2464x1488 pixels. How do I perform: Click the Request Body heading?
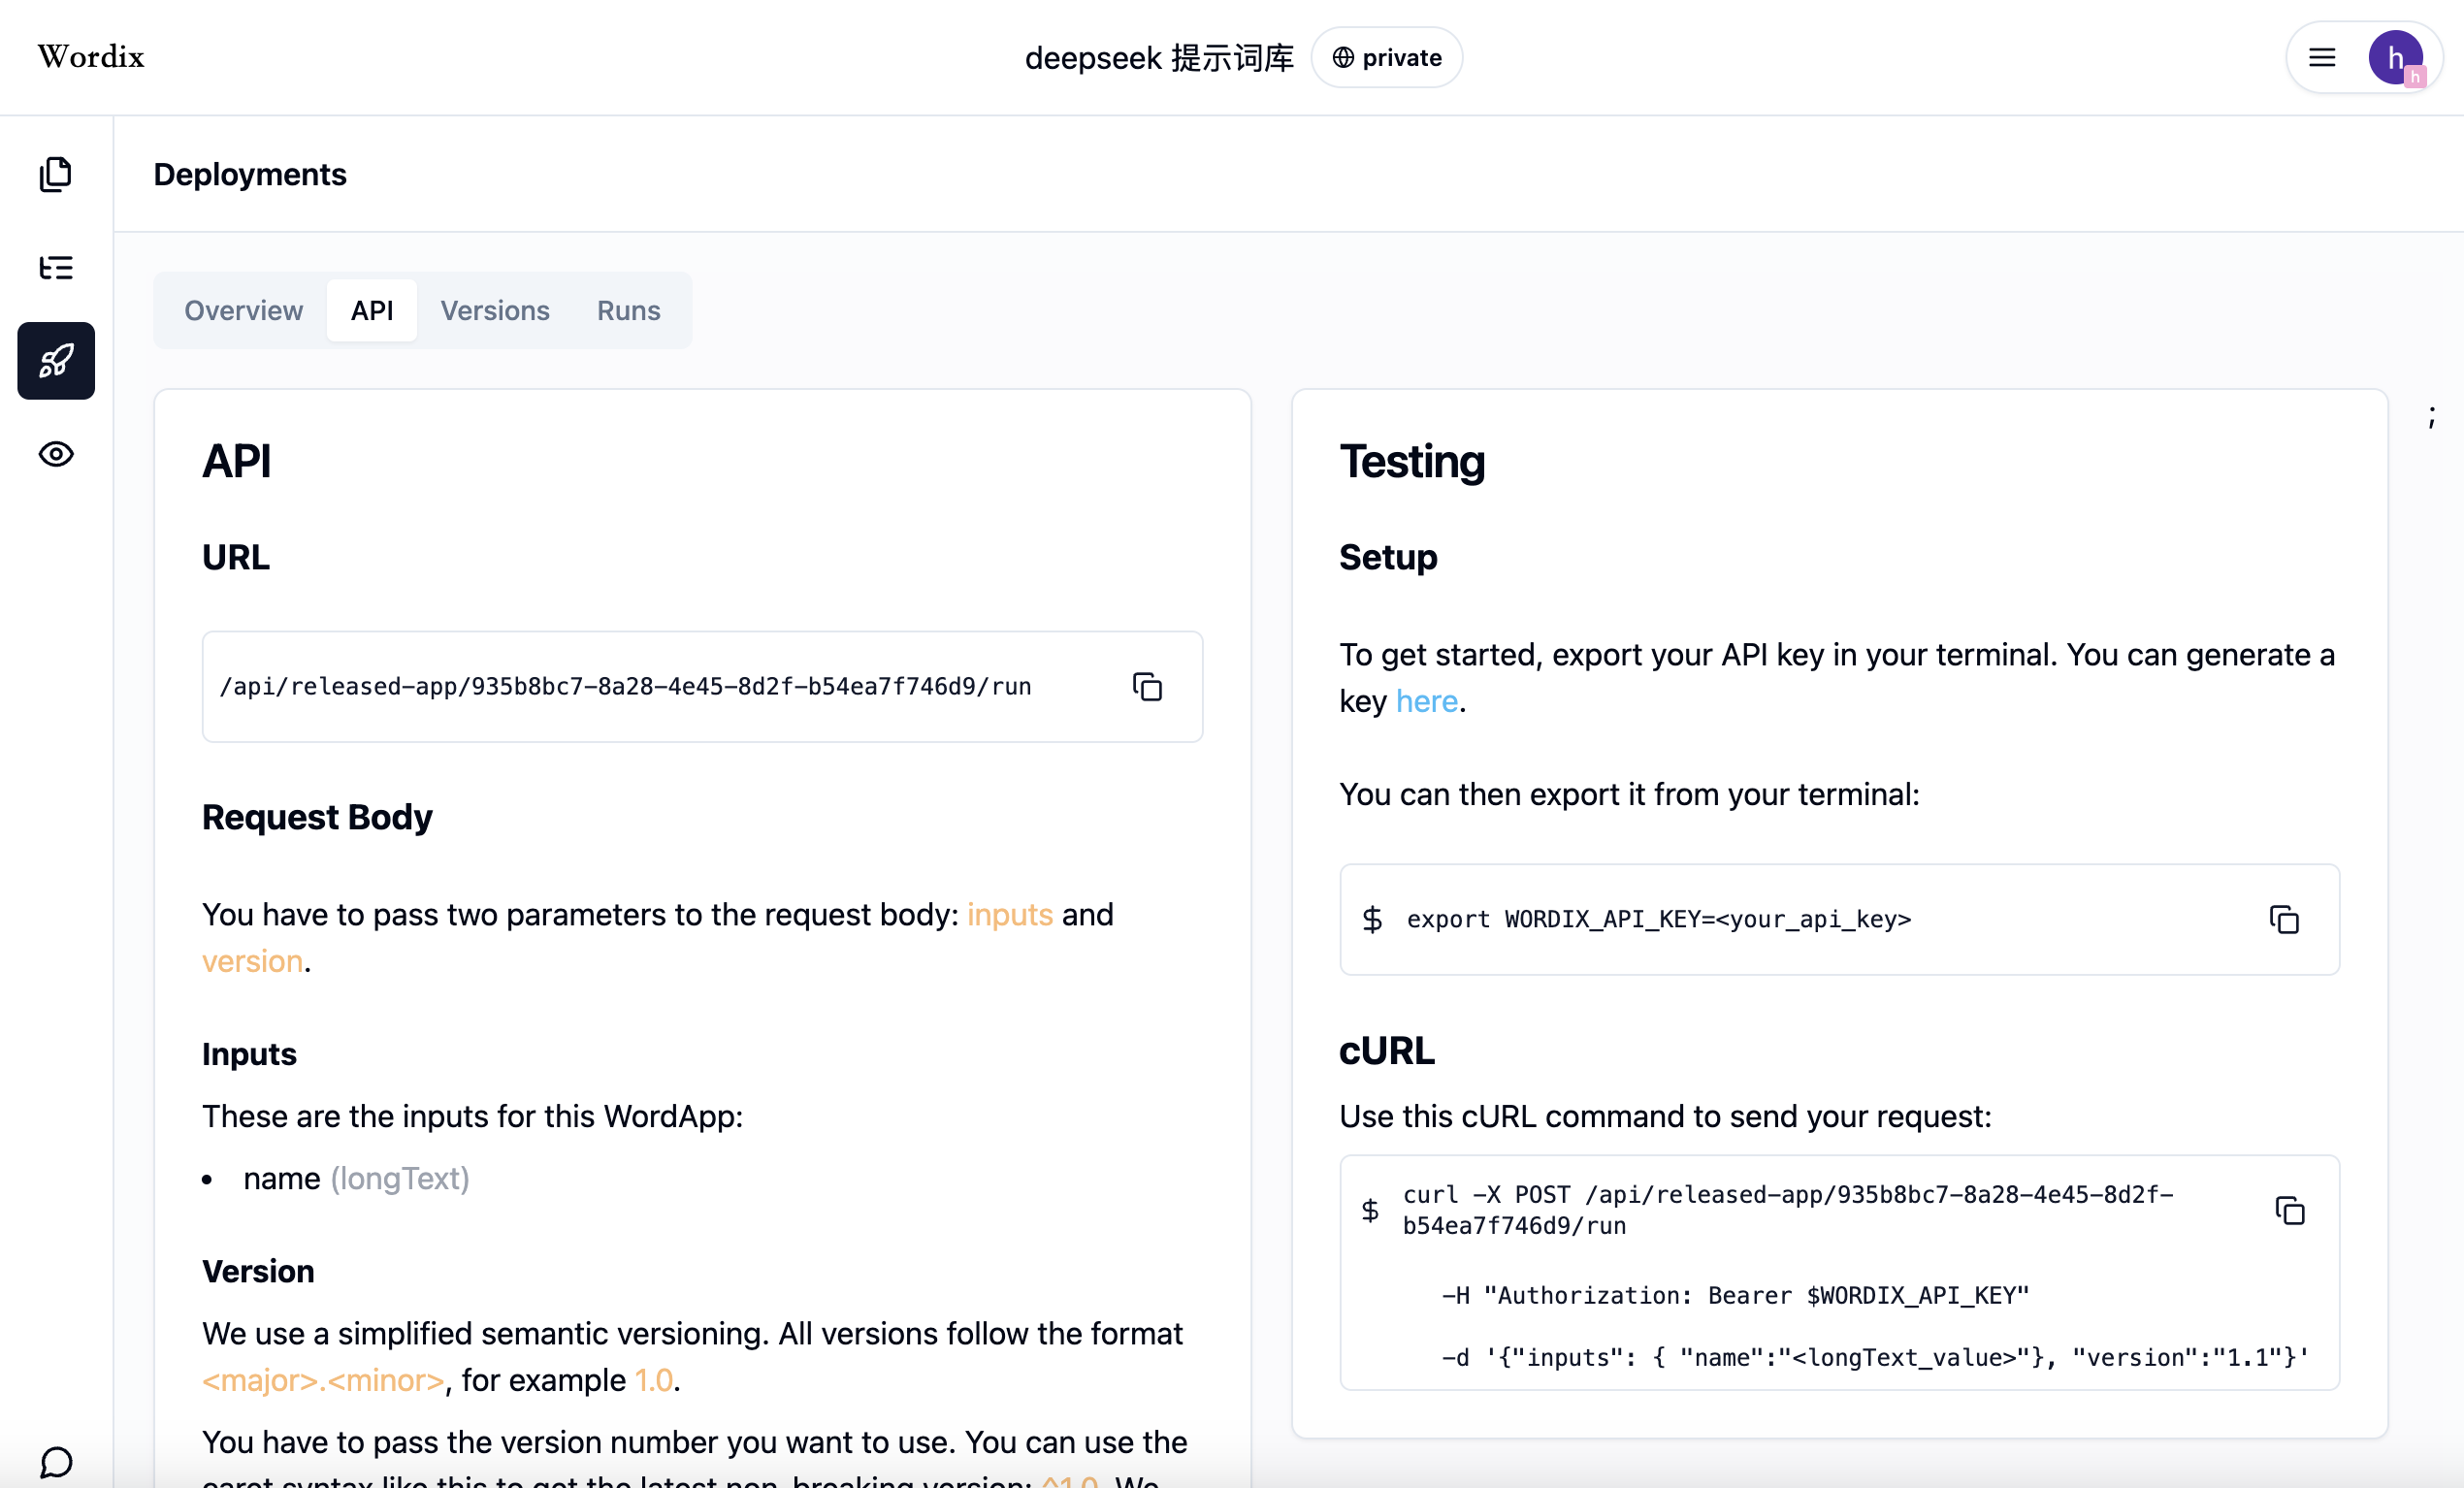pyautogui.click(x=317, y=817)
